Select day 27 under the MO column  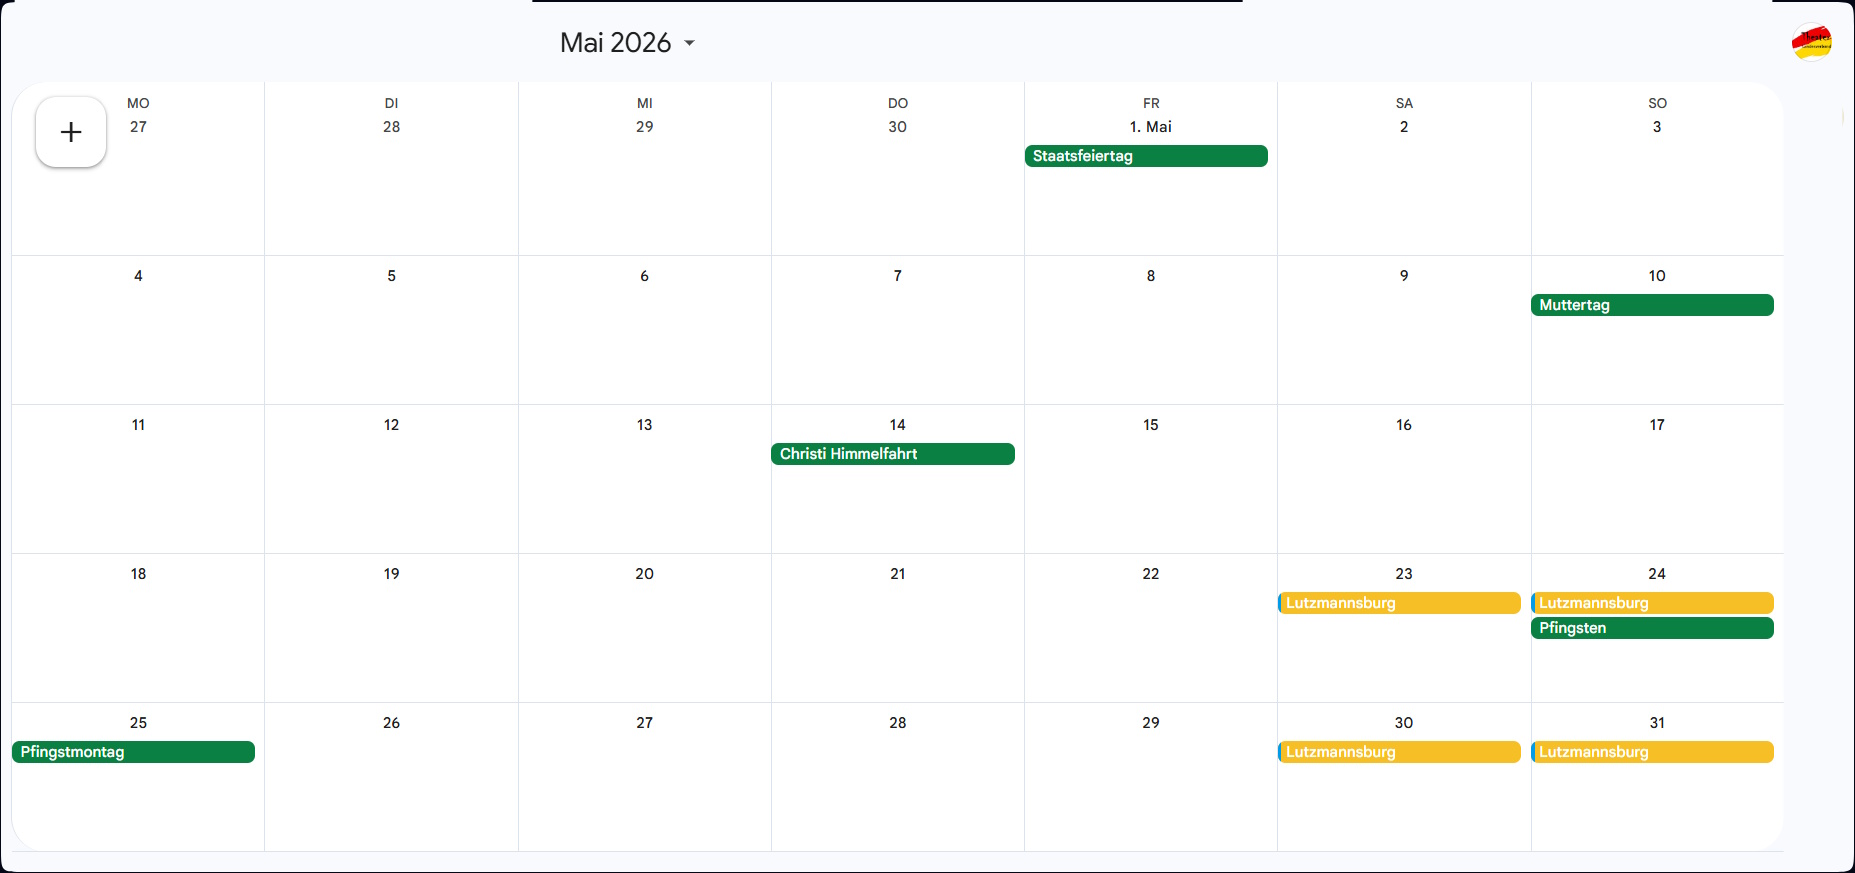pos(138,127)
